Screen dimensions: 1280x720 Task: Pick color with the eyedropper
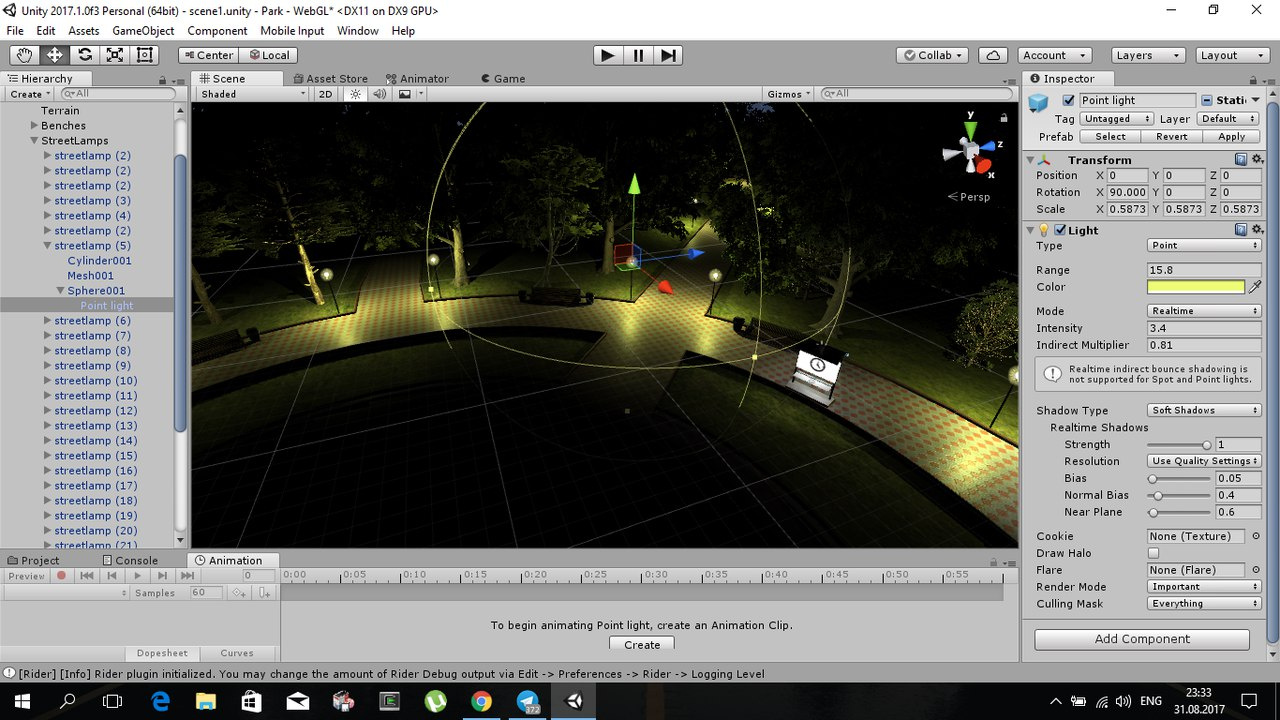(x=1255, y=287)
